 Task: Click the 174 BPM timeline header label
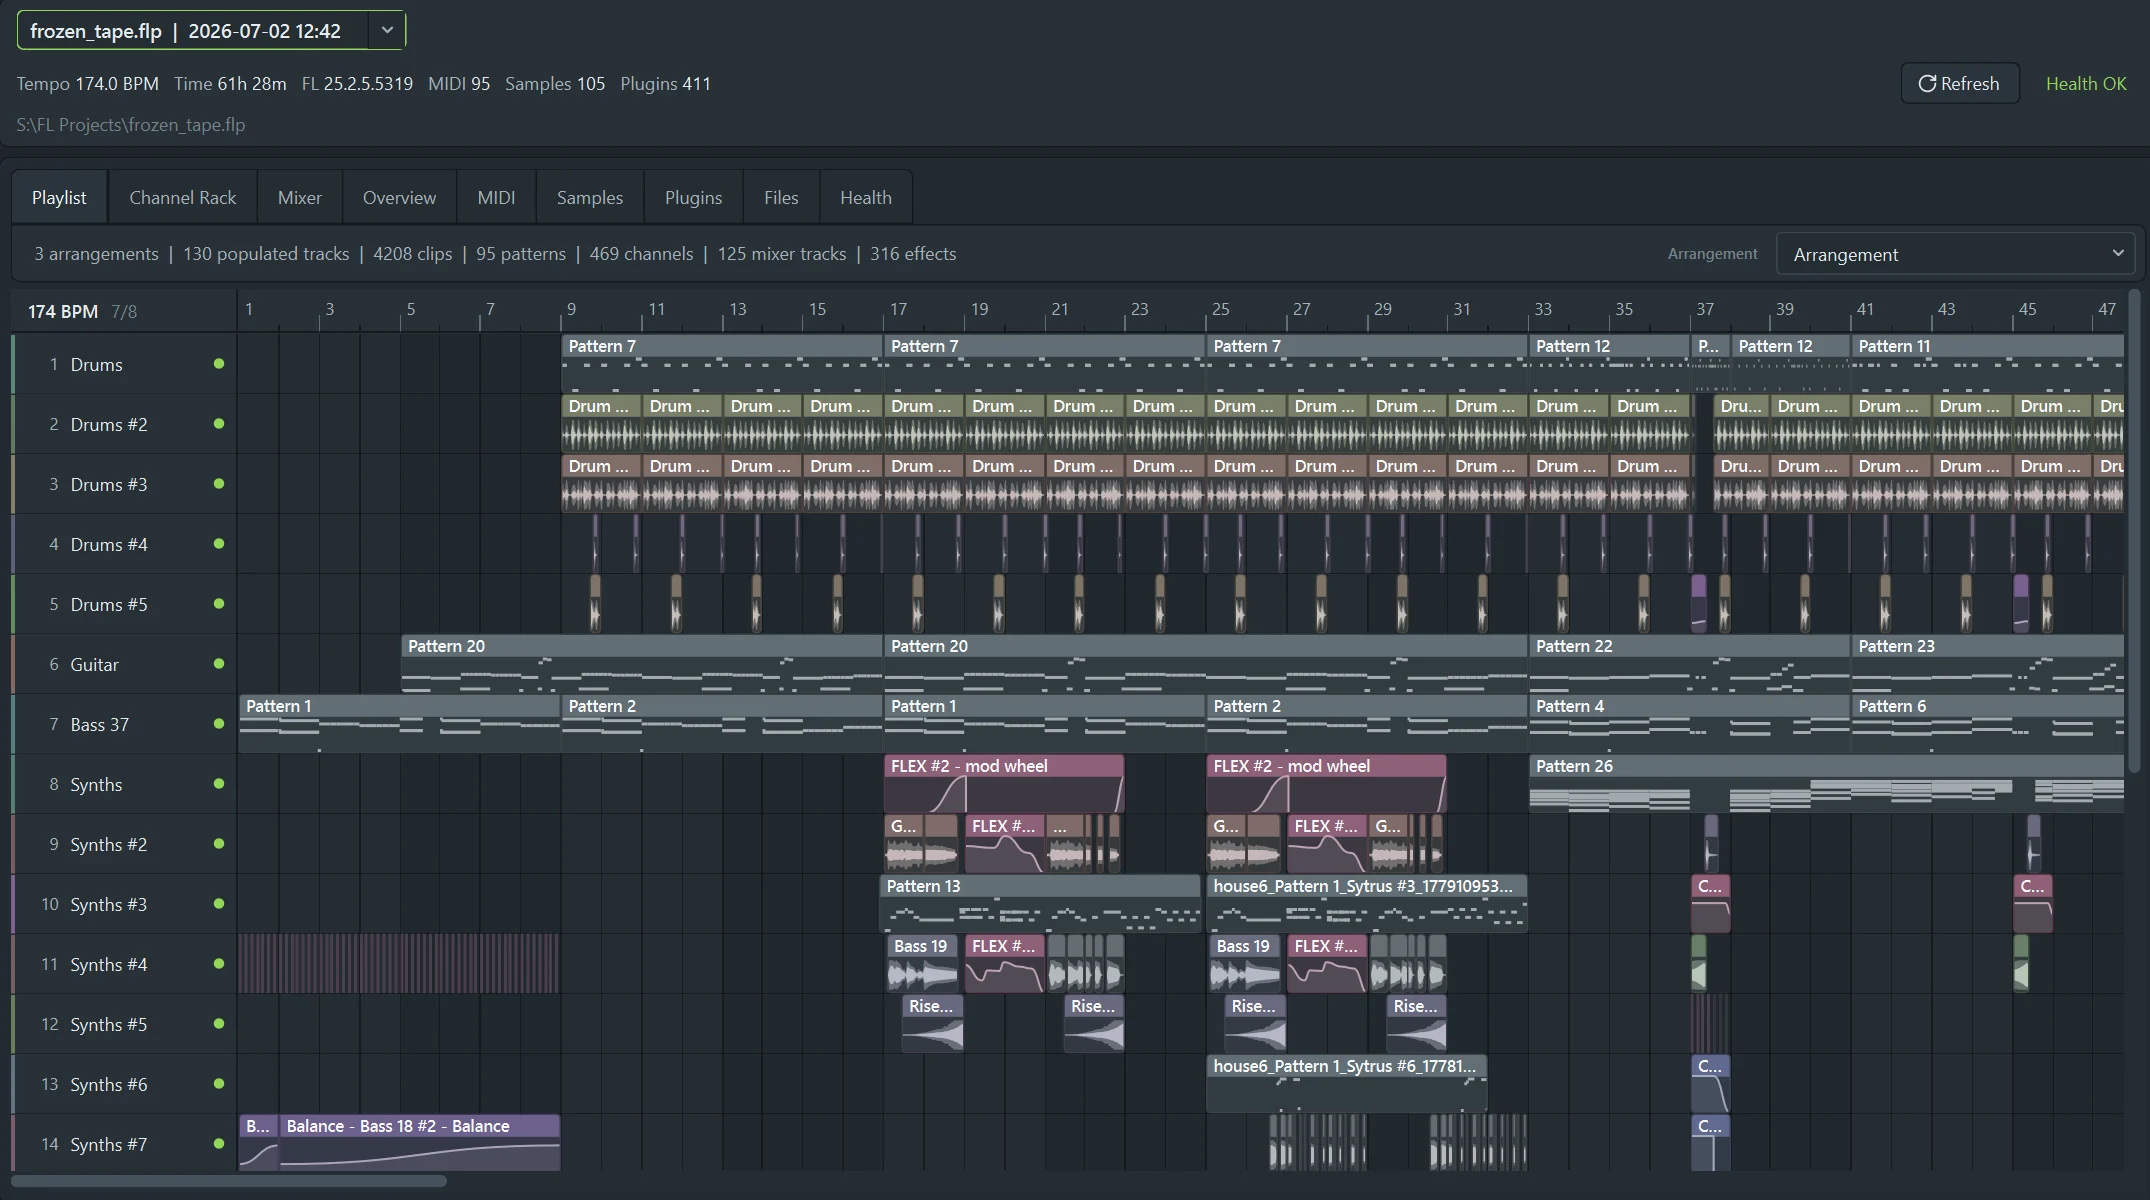(63, 312)
